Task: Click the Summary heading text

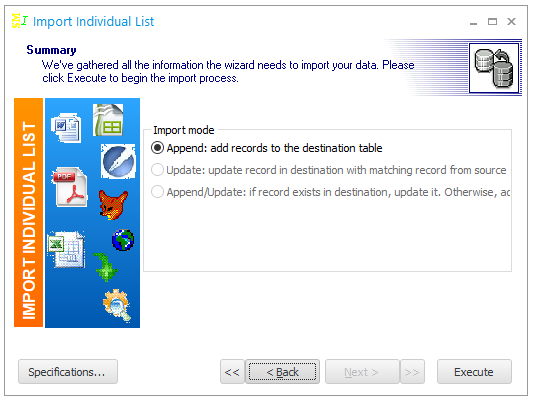Action: click(x=51, y=50)
